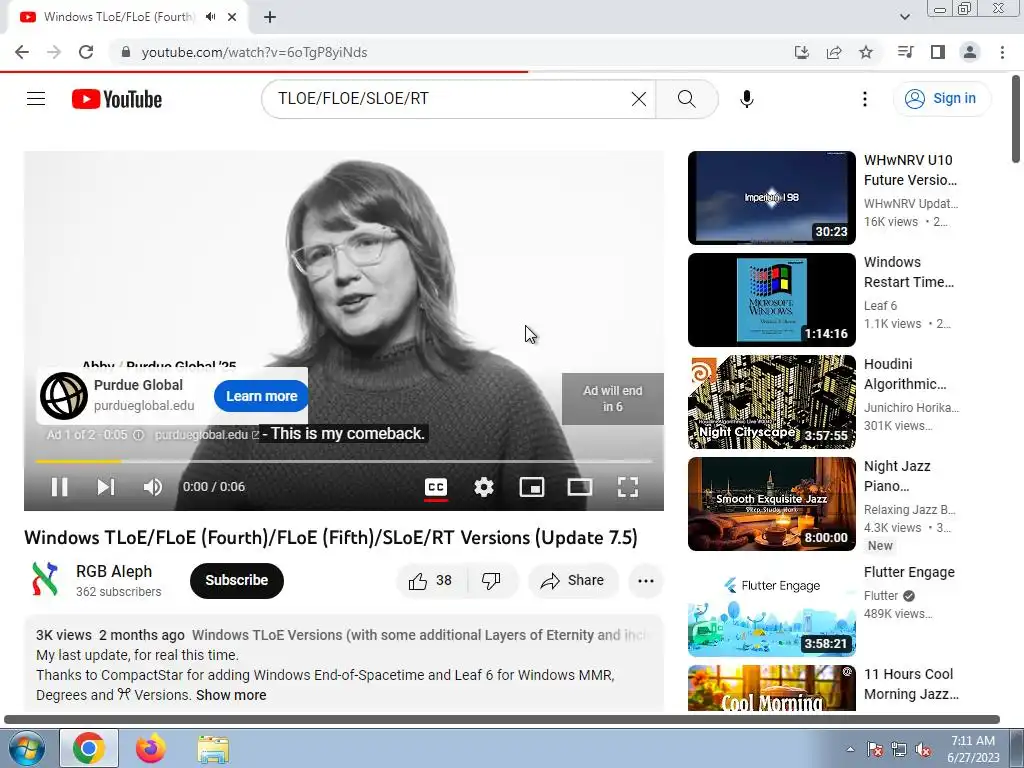Click the search magnifier button
Image resolution: width=1024 pixels, height=768 pixels.
click(686, 99)
